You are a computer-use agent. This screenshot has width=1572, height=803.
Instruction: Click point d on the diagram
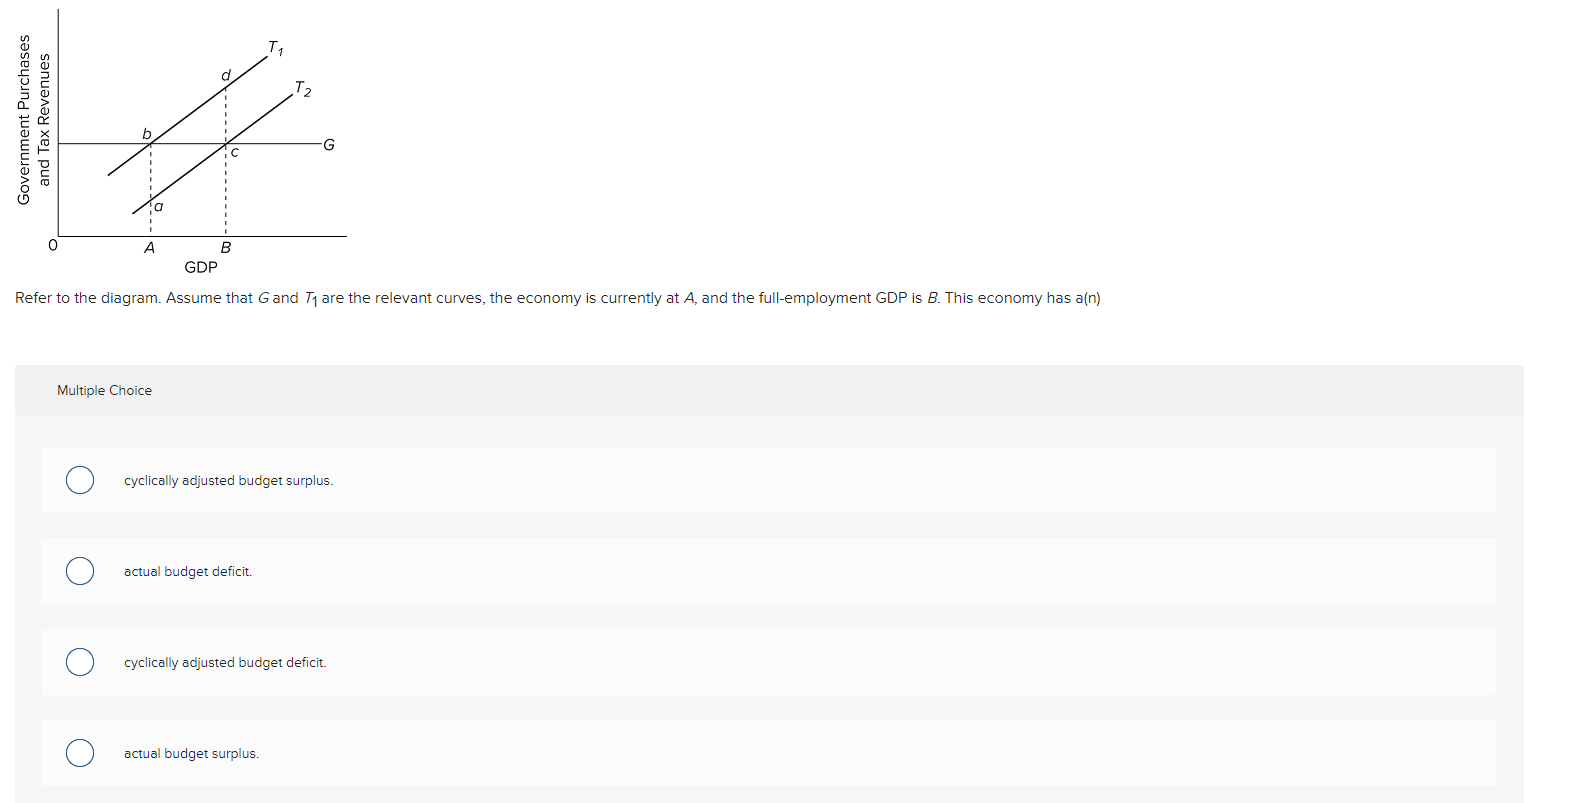[225, 74]
